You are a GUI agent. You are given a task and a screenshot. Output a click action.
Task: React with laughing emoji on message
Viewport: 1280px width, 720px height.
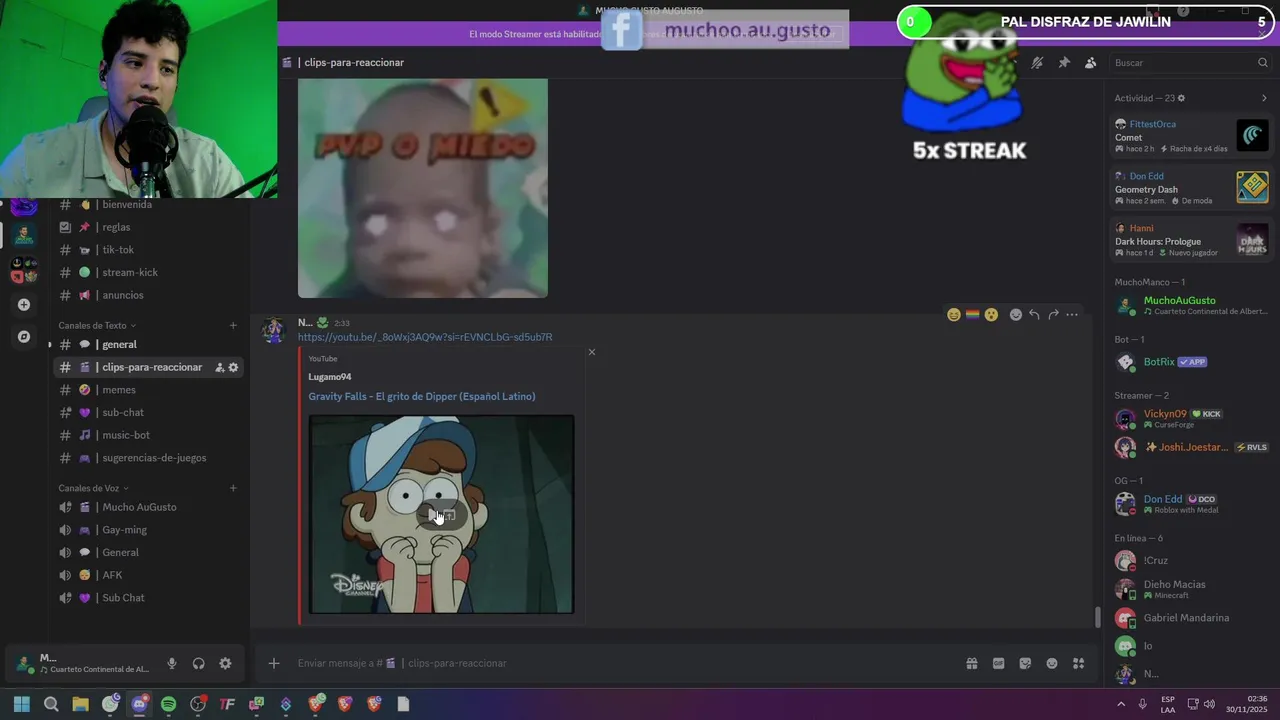point(953,314)
